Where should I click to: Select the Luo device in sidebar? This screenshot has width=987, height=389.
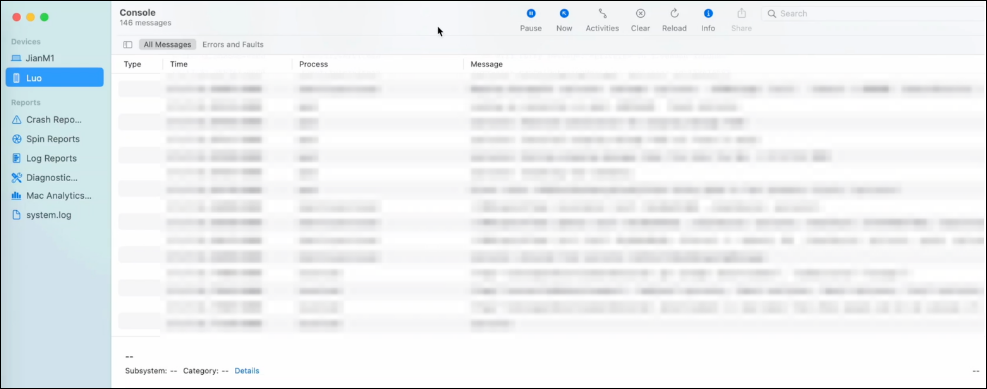point(55,77)
